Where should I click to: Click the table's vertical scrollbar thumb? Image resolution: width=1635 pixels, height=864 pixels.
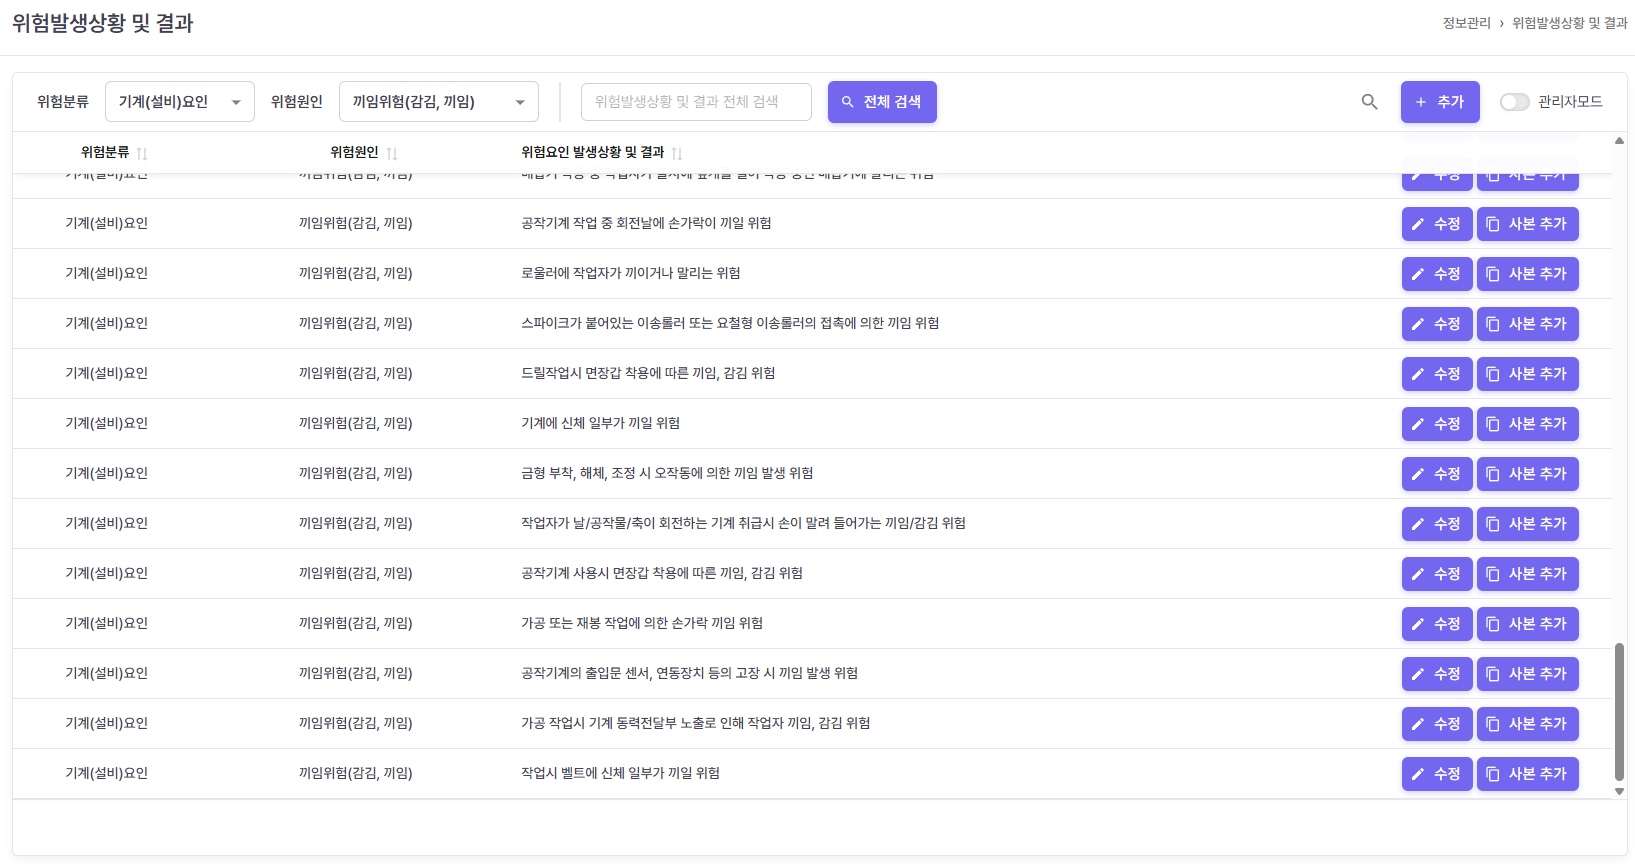click(x=1619, y=710)
